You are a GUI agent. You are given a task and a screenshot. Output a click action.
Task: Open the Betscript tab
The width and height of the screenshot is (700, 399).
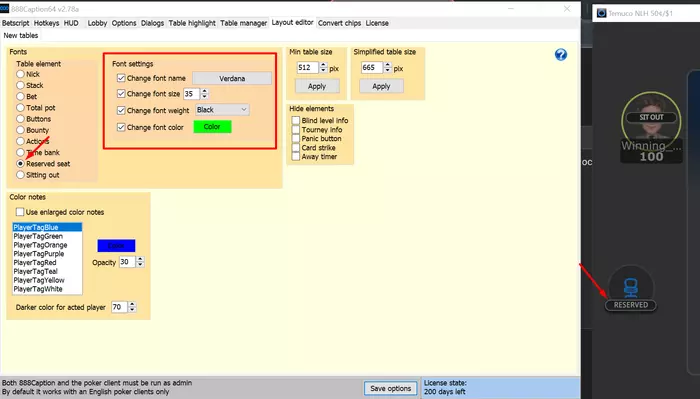16,23
